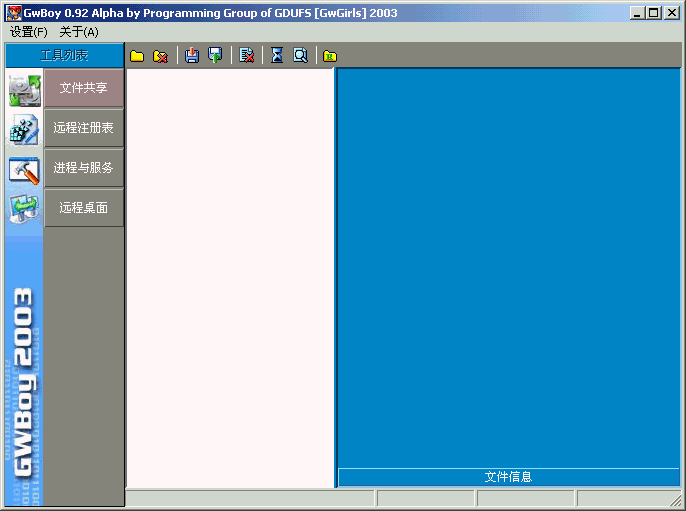The width and height of the screenshot is (686, 511).
Task: Click the upload file green arrow icon
Action: point(215,56)
